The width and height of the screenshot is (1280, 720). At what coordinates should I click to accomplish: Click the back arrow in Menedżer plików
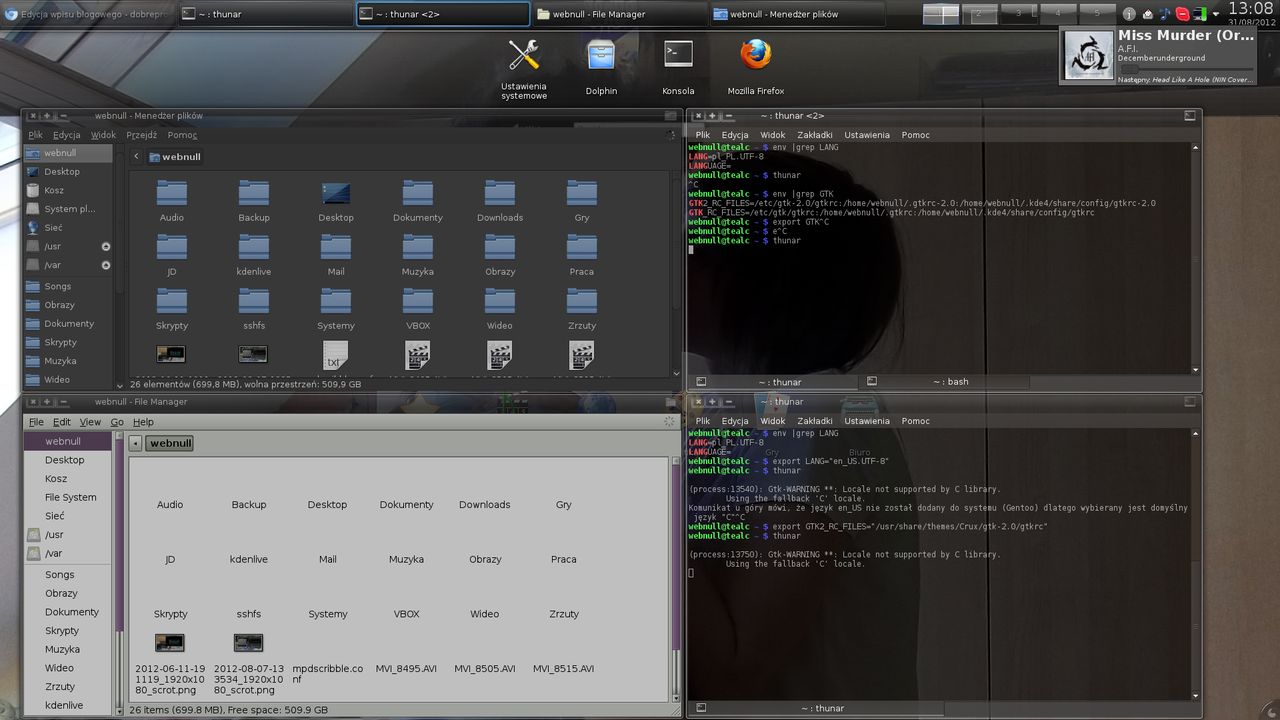click(136, 156)
